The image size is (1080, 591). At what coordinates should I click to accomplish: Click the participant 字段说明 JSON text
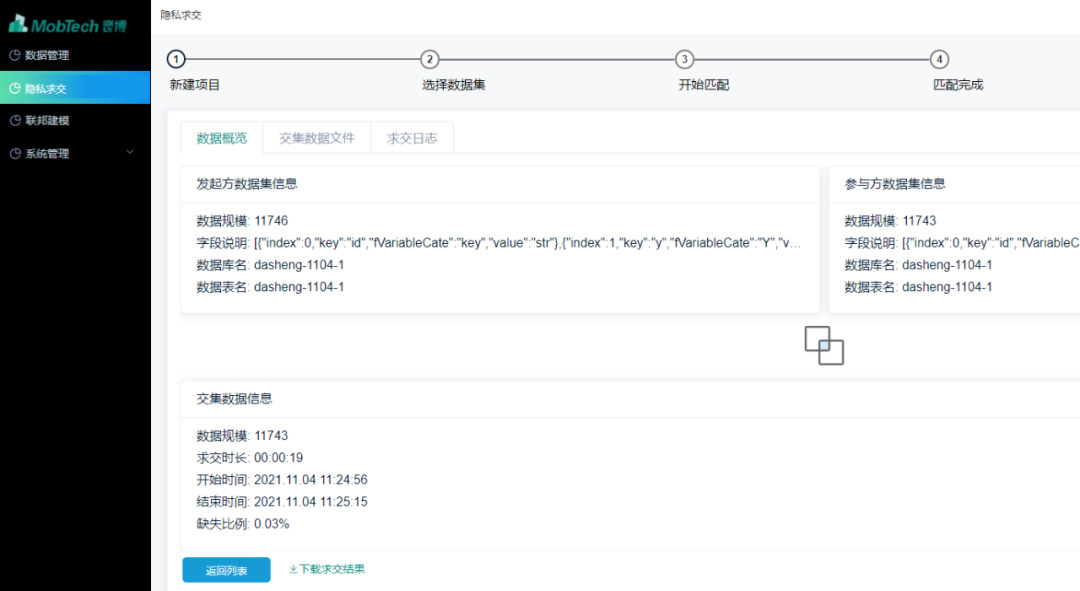tap(990, 243)
